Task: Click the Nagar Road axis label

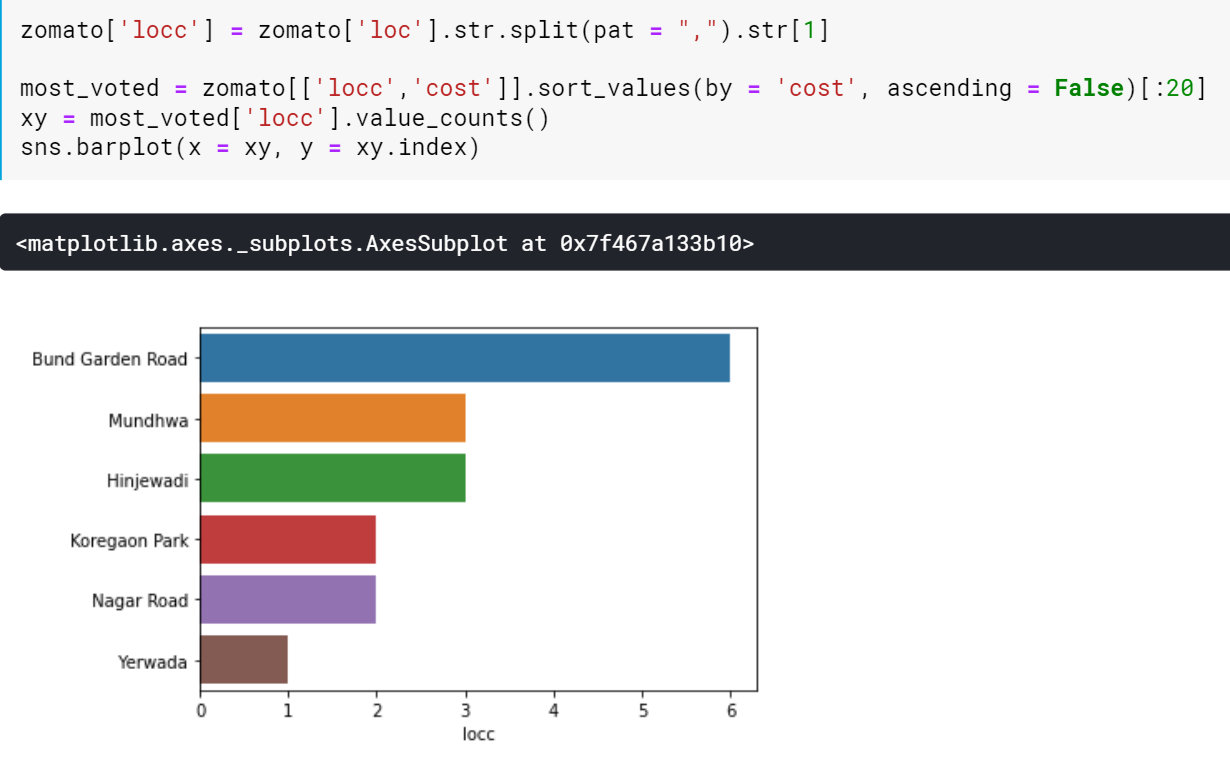Action: click(140, 601)
